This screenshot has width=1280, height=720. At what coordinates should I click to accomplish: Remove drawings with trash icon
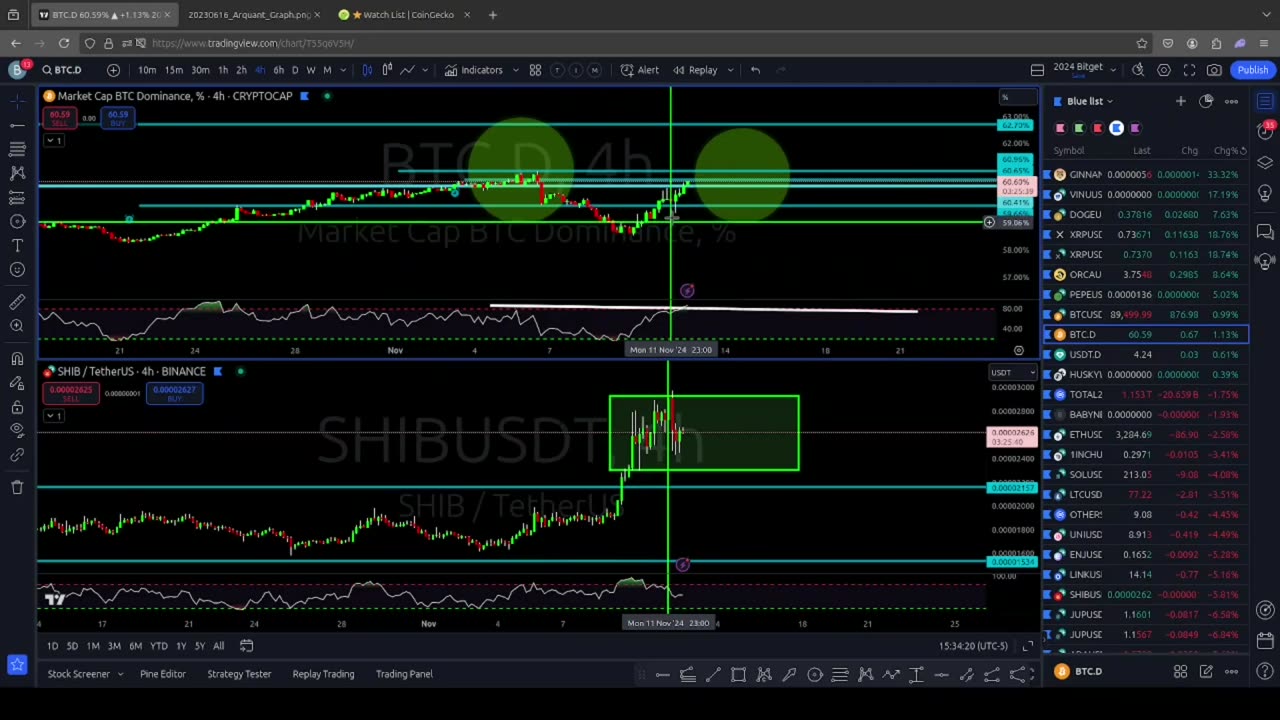point(17,487)
